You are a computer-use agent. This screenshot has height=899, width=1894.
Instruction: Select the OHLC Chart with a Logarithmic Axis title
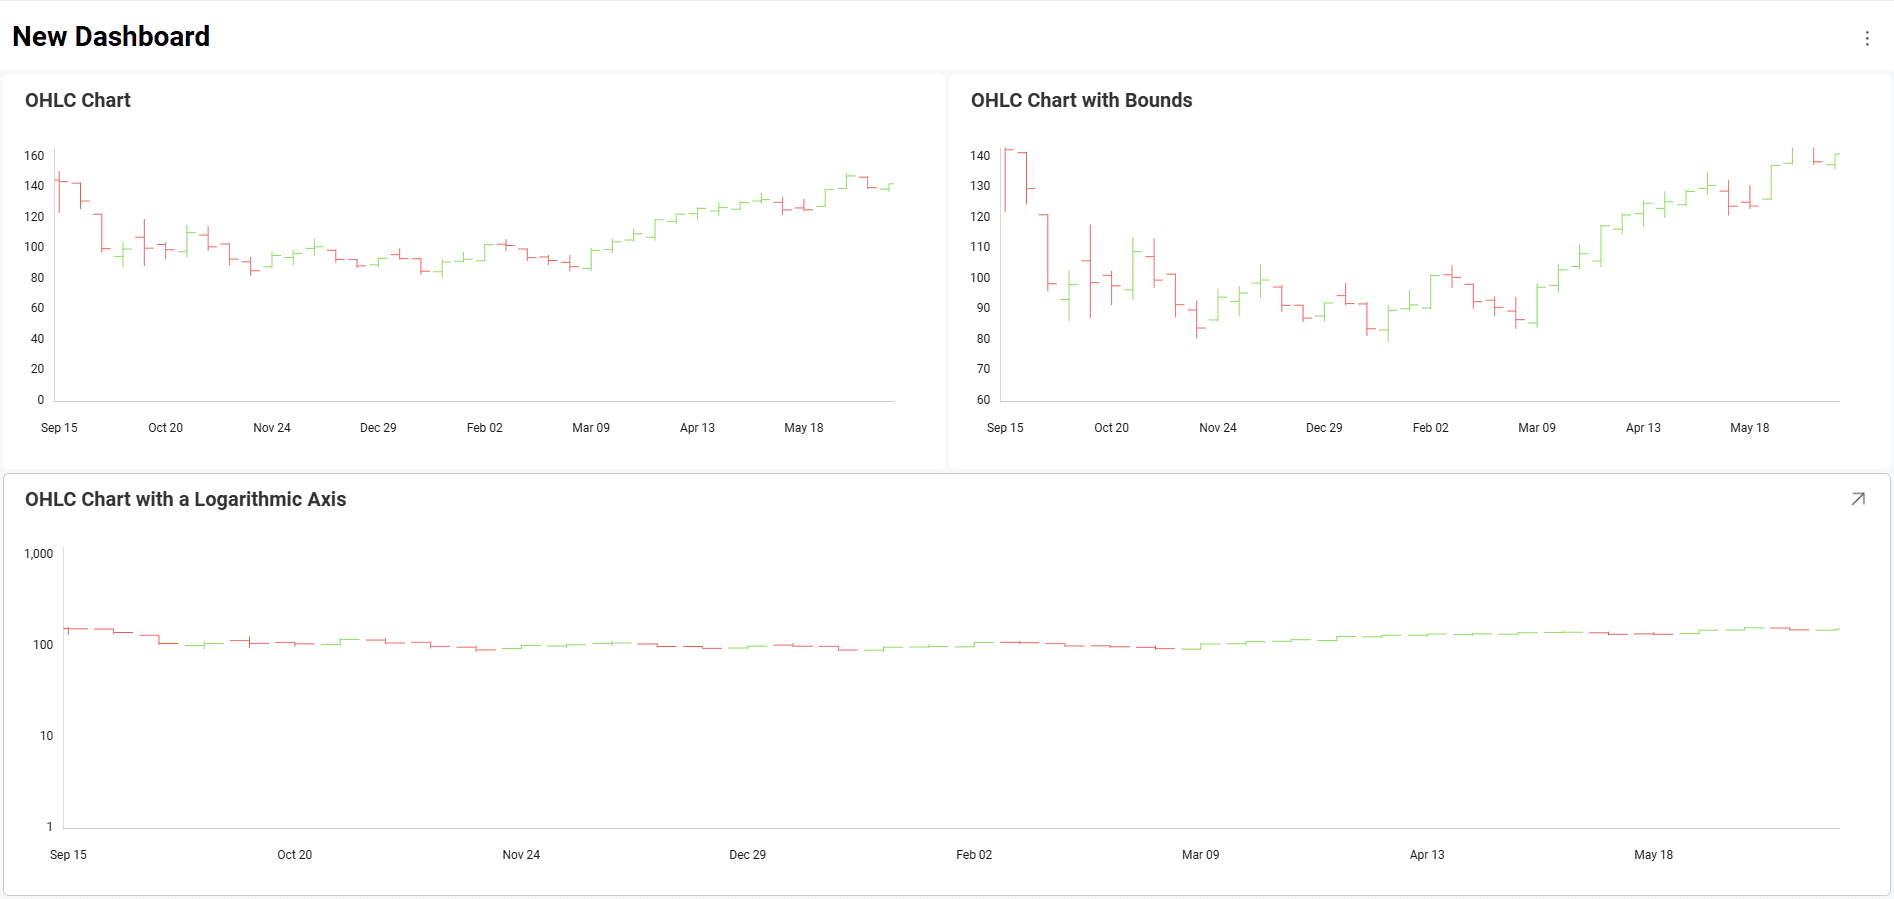pyautogui.click(x=186, y=499)
